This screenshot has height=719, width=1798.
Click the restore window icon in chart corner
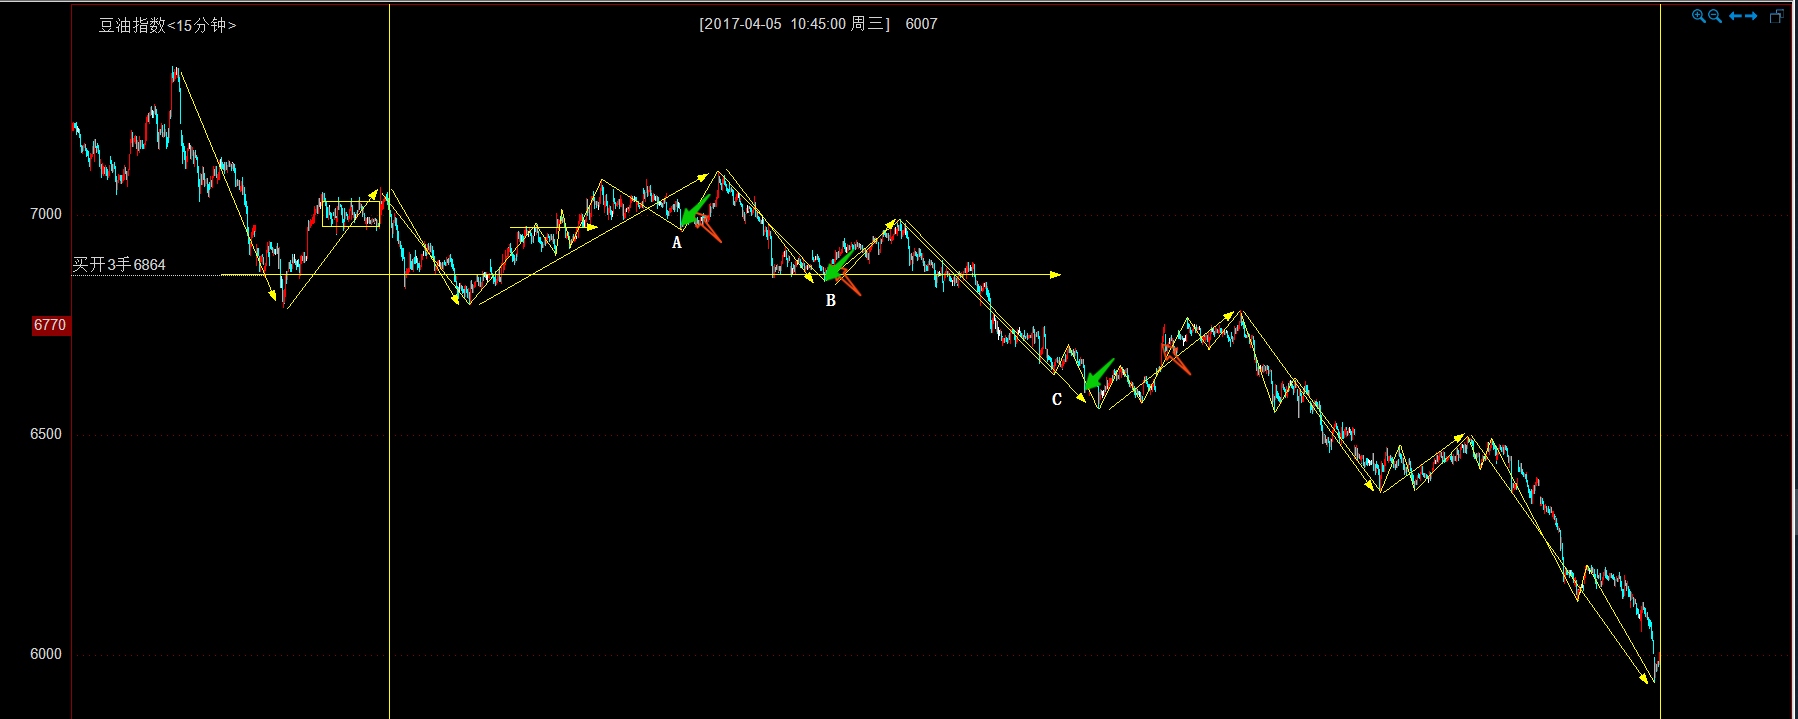pos(1776,16)
